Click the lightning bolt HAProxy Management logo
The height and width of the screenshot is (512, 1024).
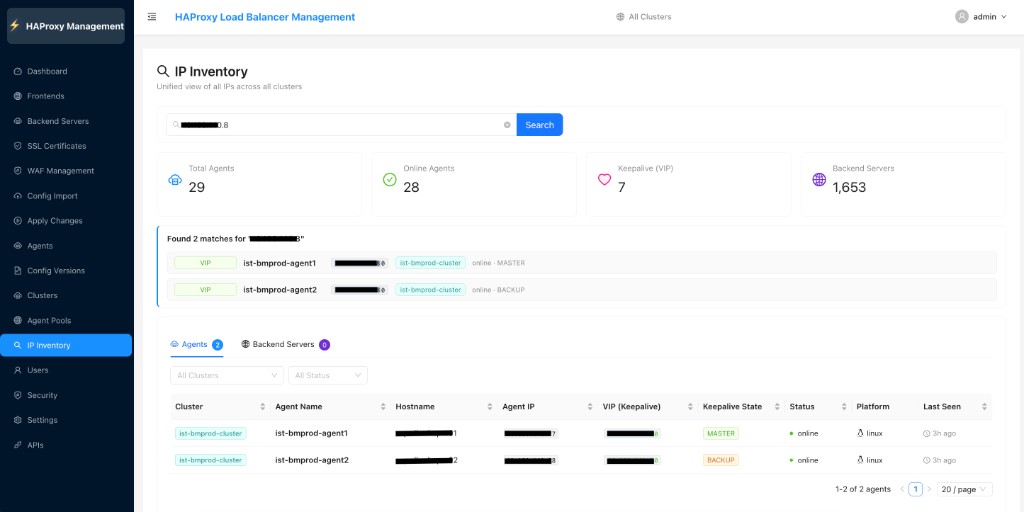point(14,26)
